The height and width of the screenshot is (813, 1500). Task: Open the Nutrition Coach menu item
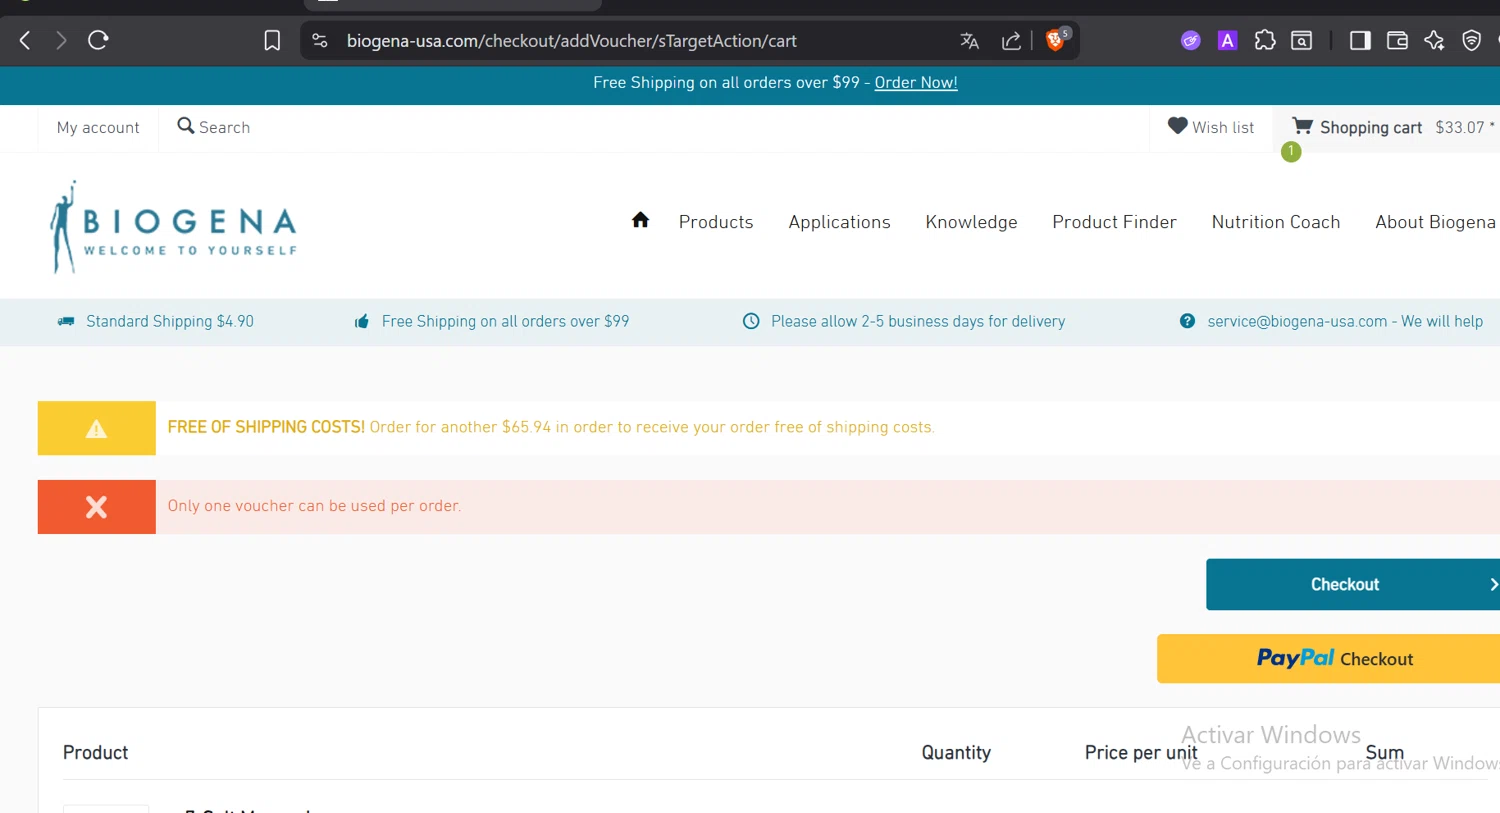(1276, 222)
